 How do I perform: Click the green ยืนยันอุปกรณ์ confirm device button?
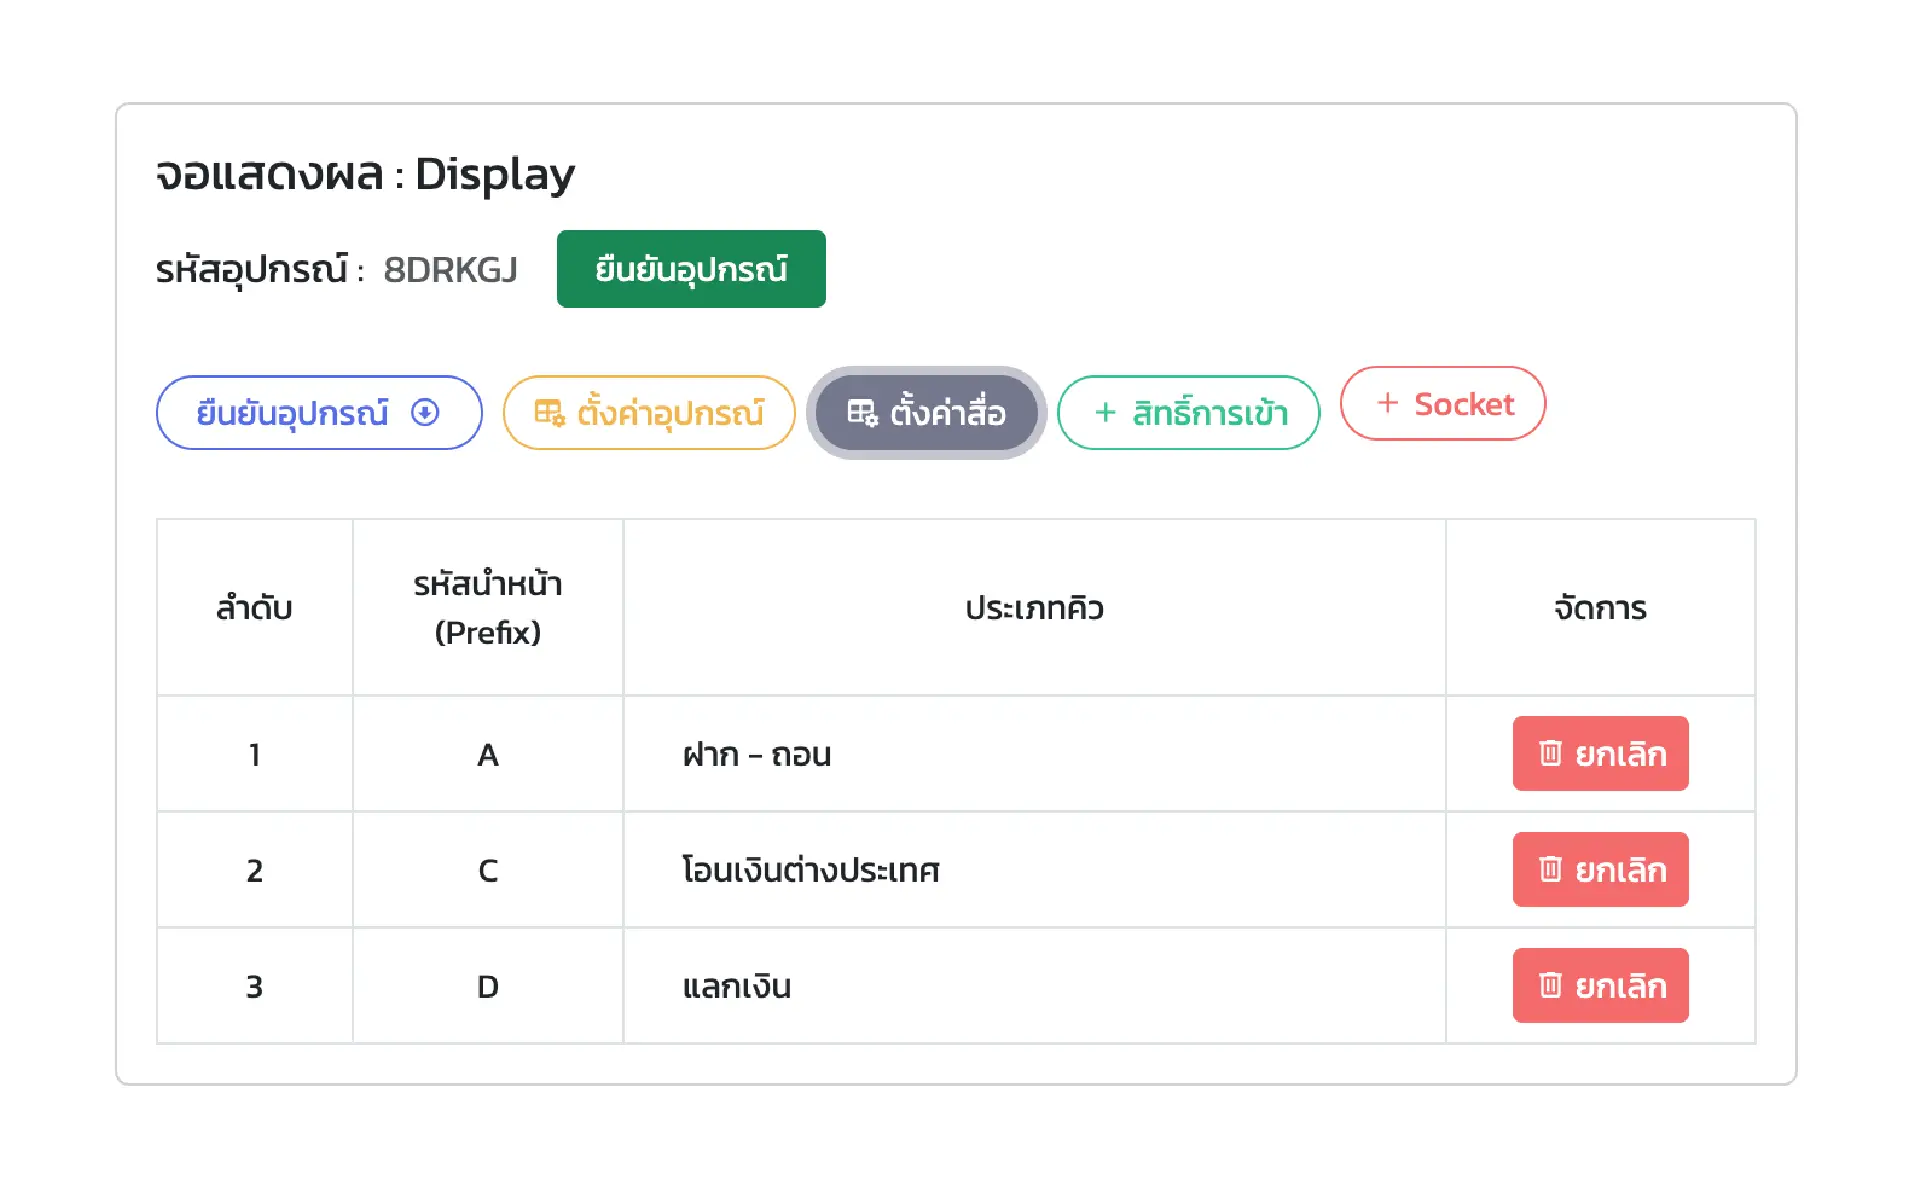tap(691, 269)
